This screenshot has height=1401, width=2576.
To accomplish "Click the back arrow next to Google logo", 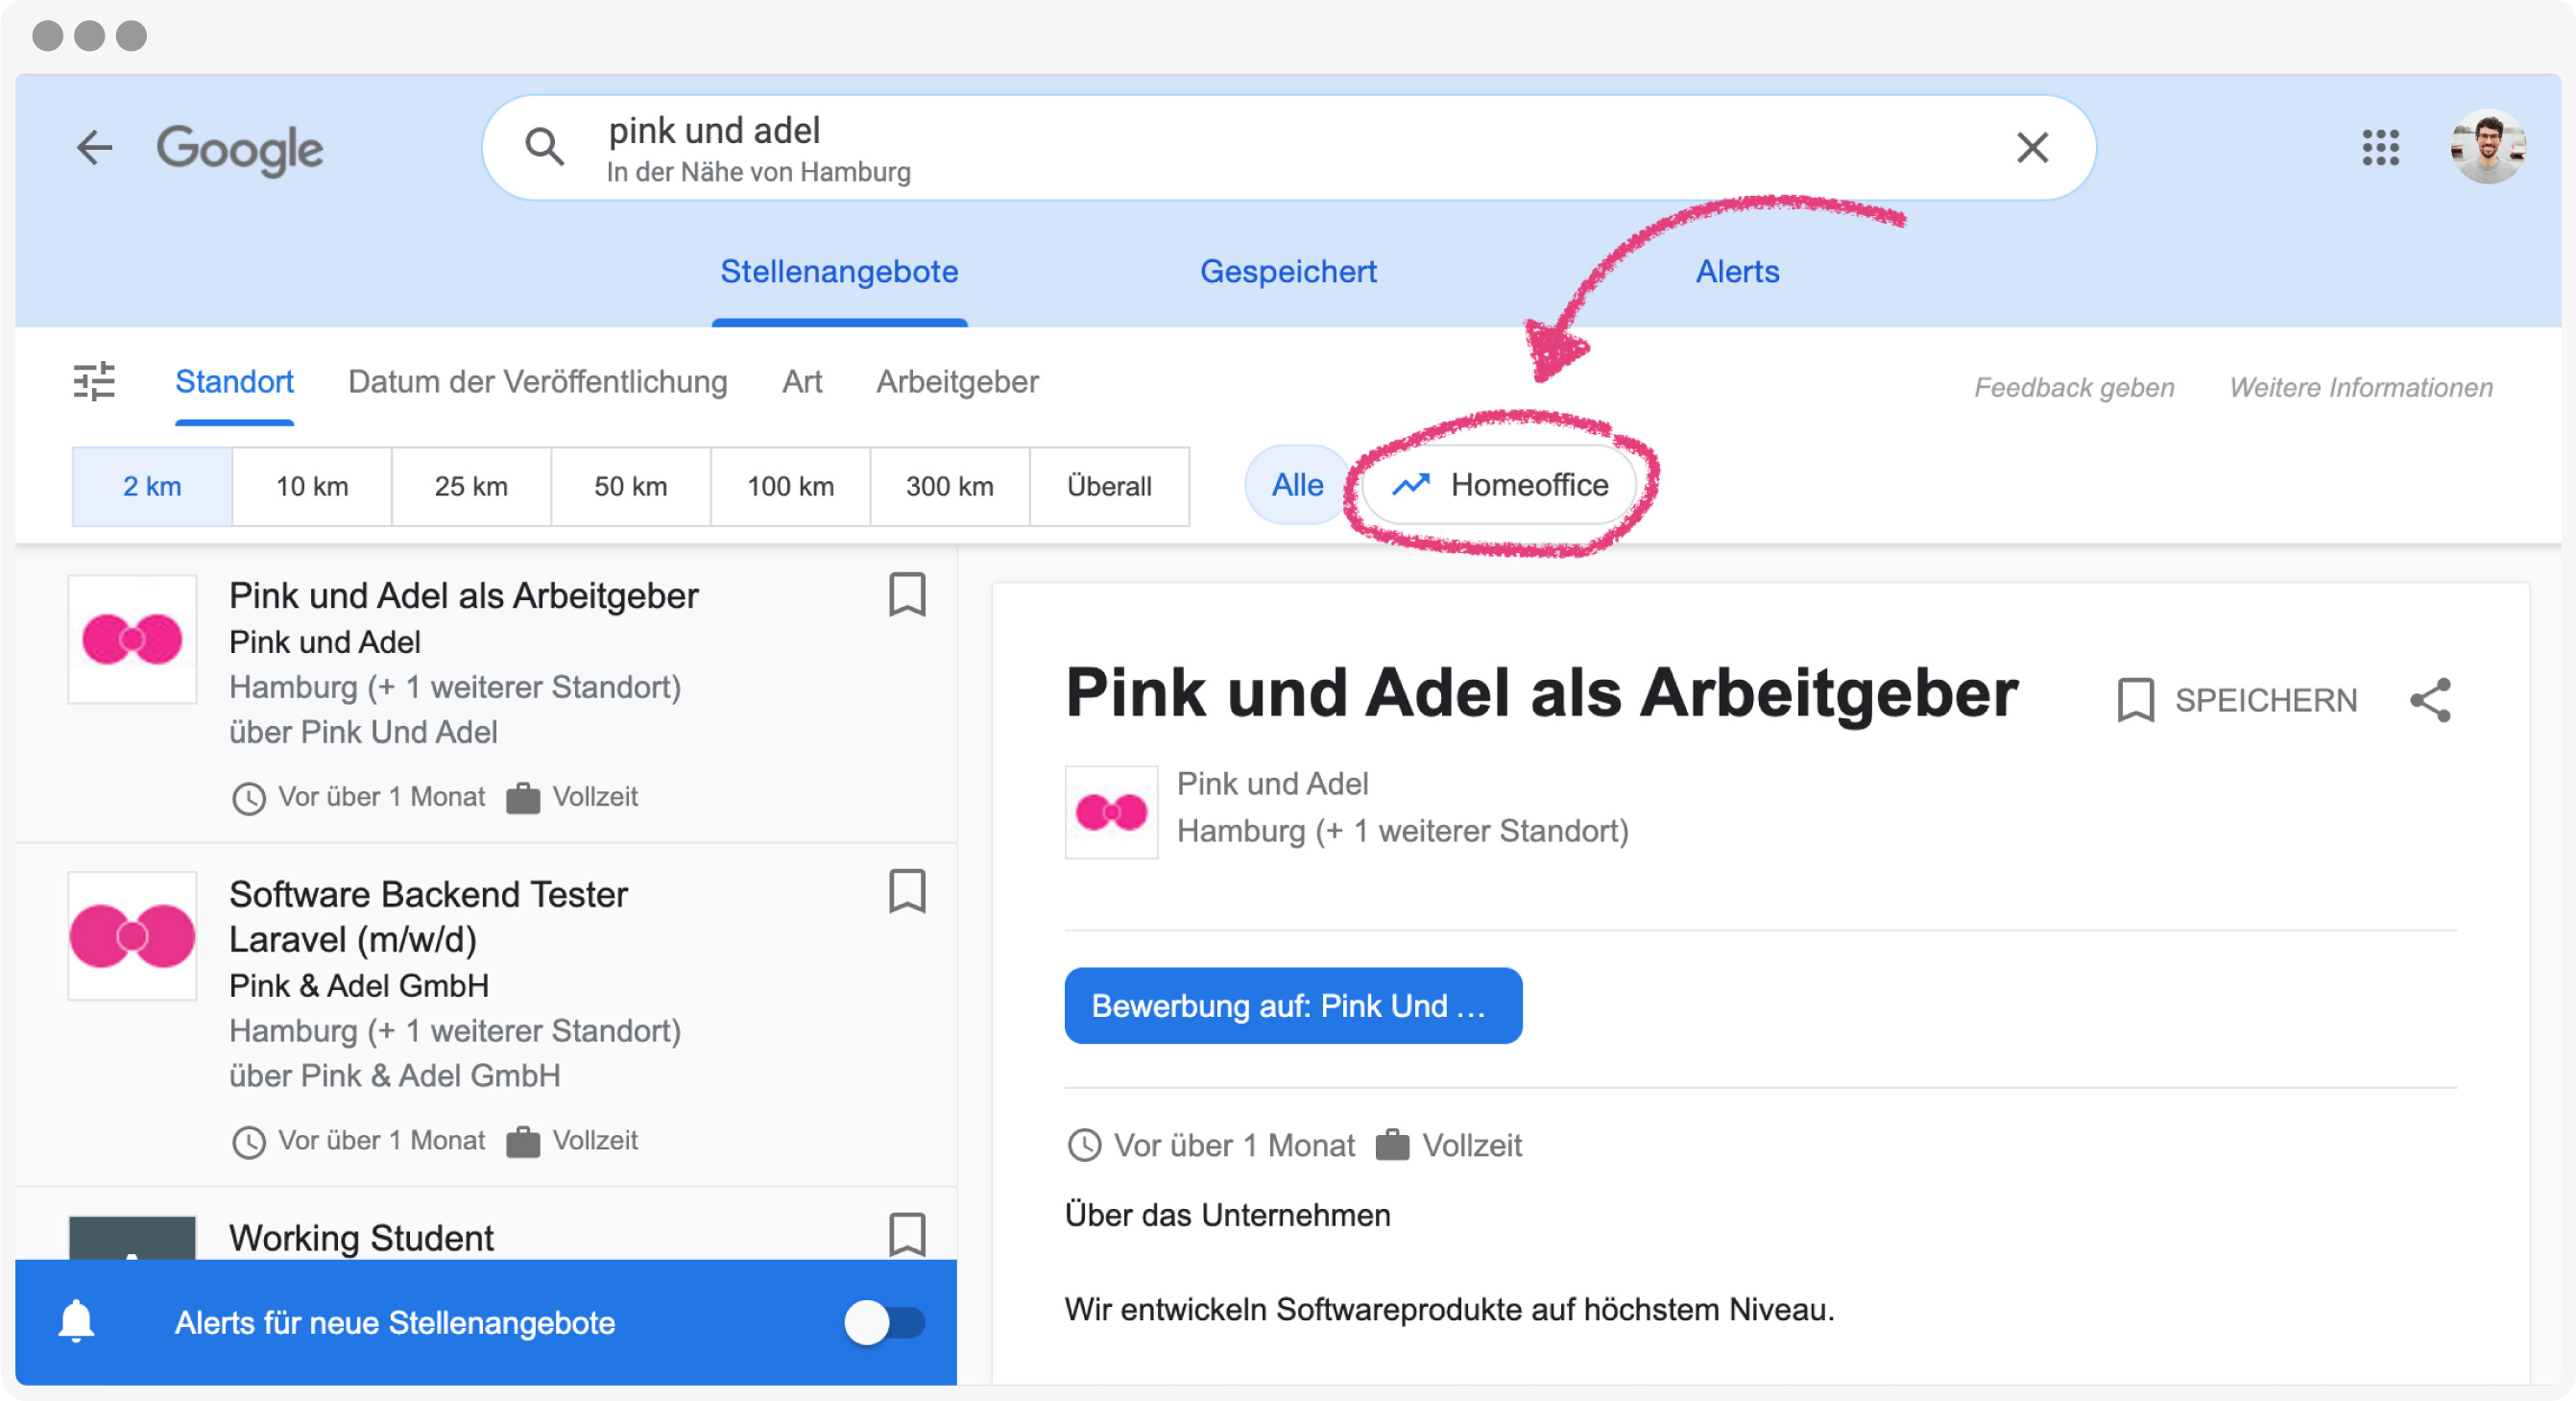I will (95, 148).
